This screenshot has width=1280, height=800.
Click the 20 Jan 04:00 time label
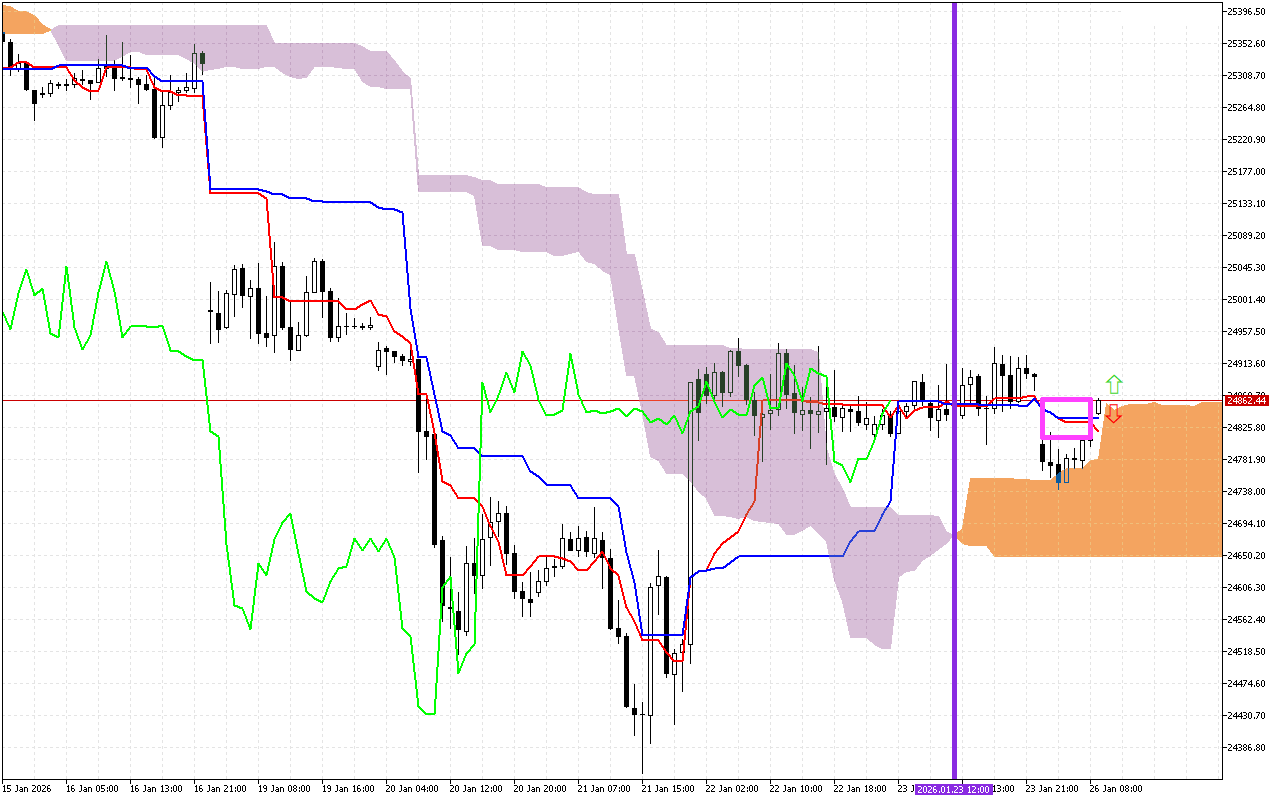(412, 789)
